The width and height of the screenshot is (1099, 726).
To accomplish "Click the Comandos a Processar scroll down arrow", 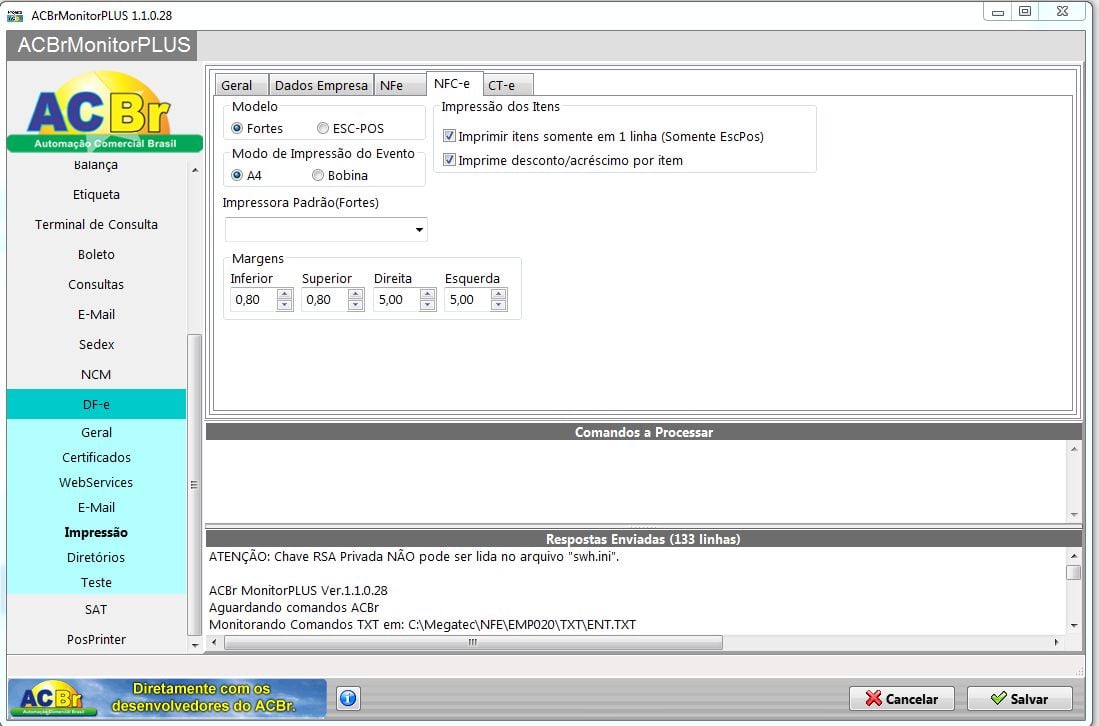I will (x=1074, y=515).
